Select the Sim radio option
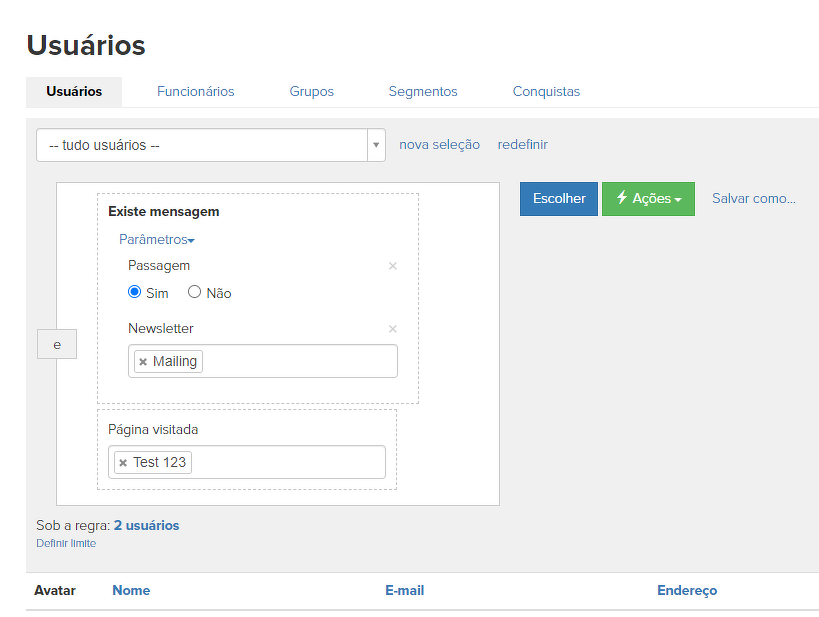Screen dimensions: 819x617 135,293
